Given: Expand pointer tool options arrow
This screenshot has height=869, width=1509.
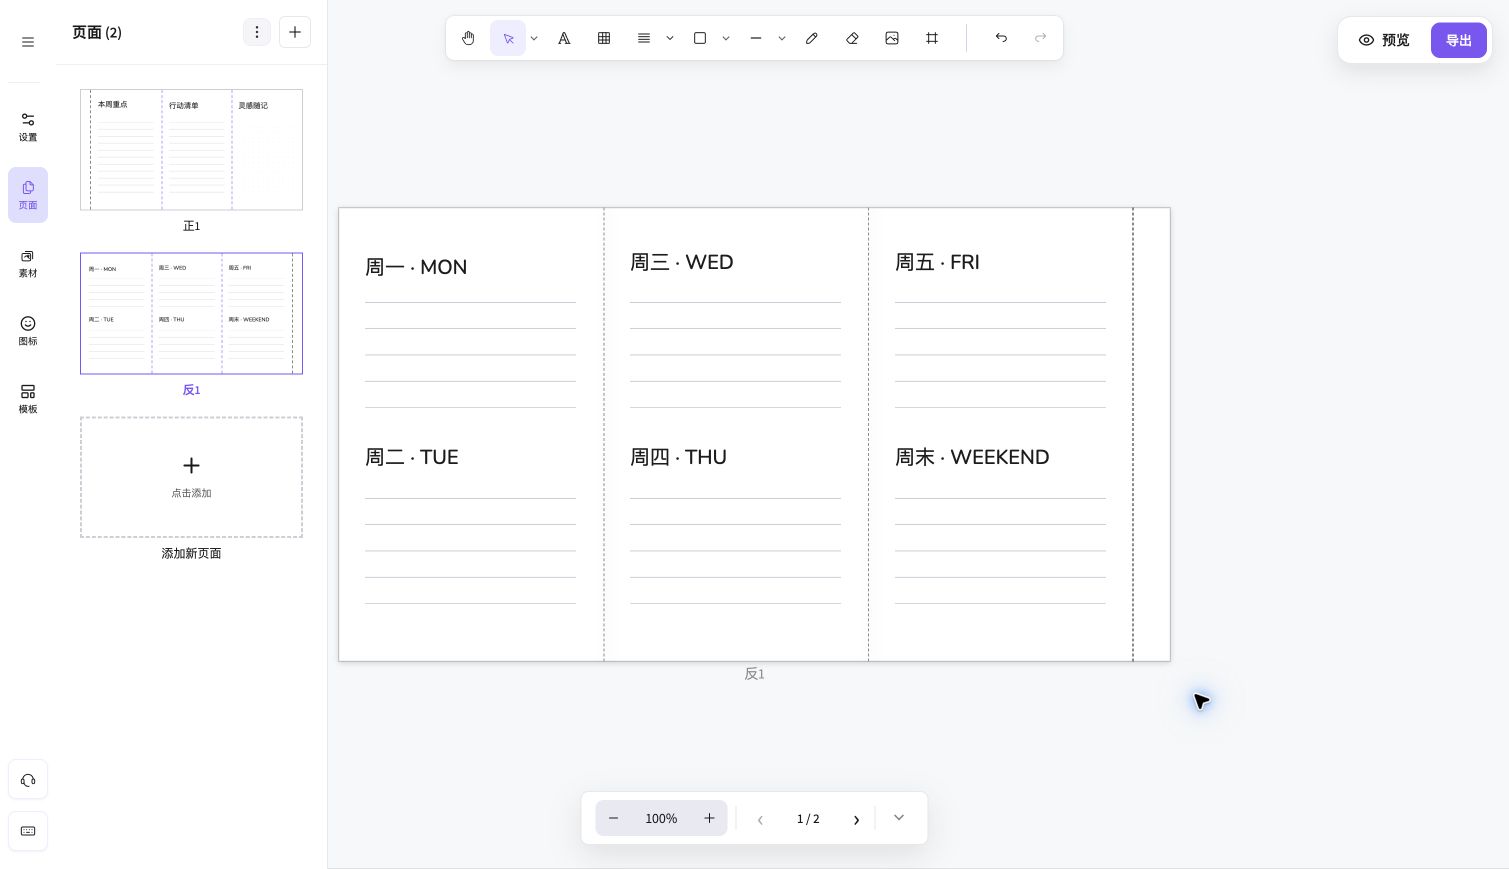Looking at the screenshot, I should [534, 38].
